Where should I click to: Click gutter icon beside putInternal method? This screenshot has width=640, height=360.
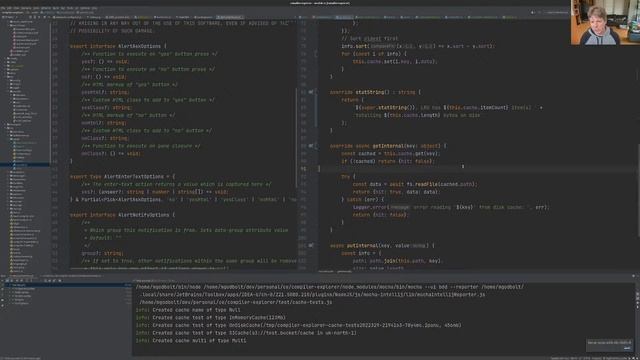(x=311, y=245)
